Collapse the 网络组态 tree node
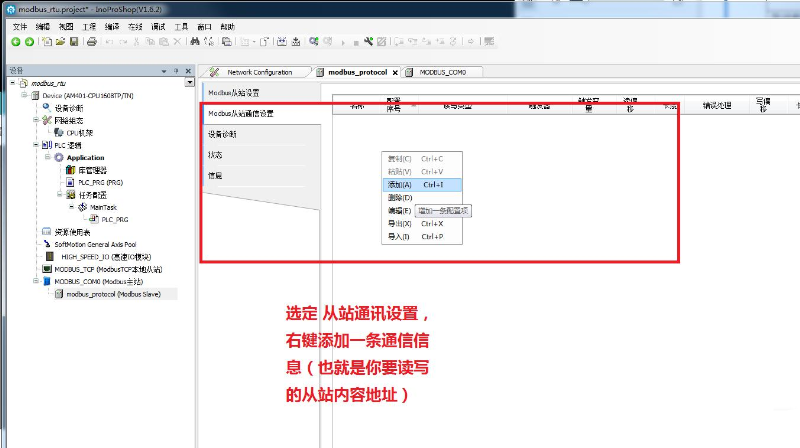The height and width of the screenshot is (448, 800). [36, 120]
